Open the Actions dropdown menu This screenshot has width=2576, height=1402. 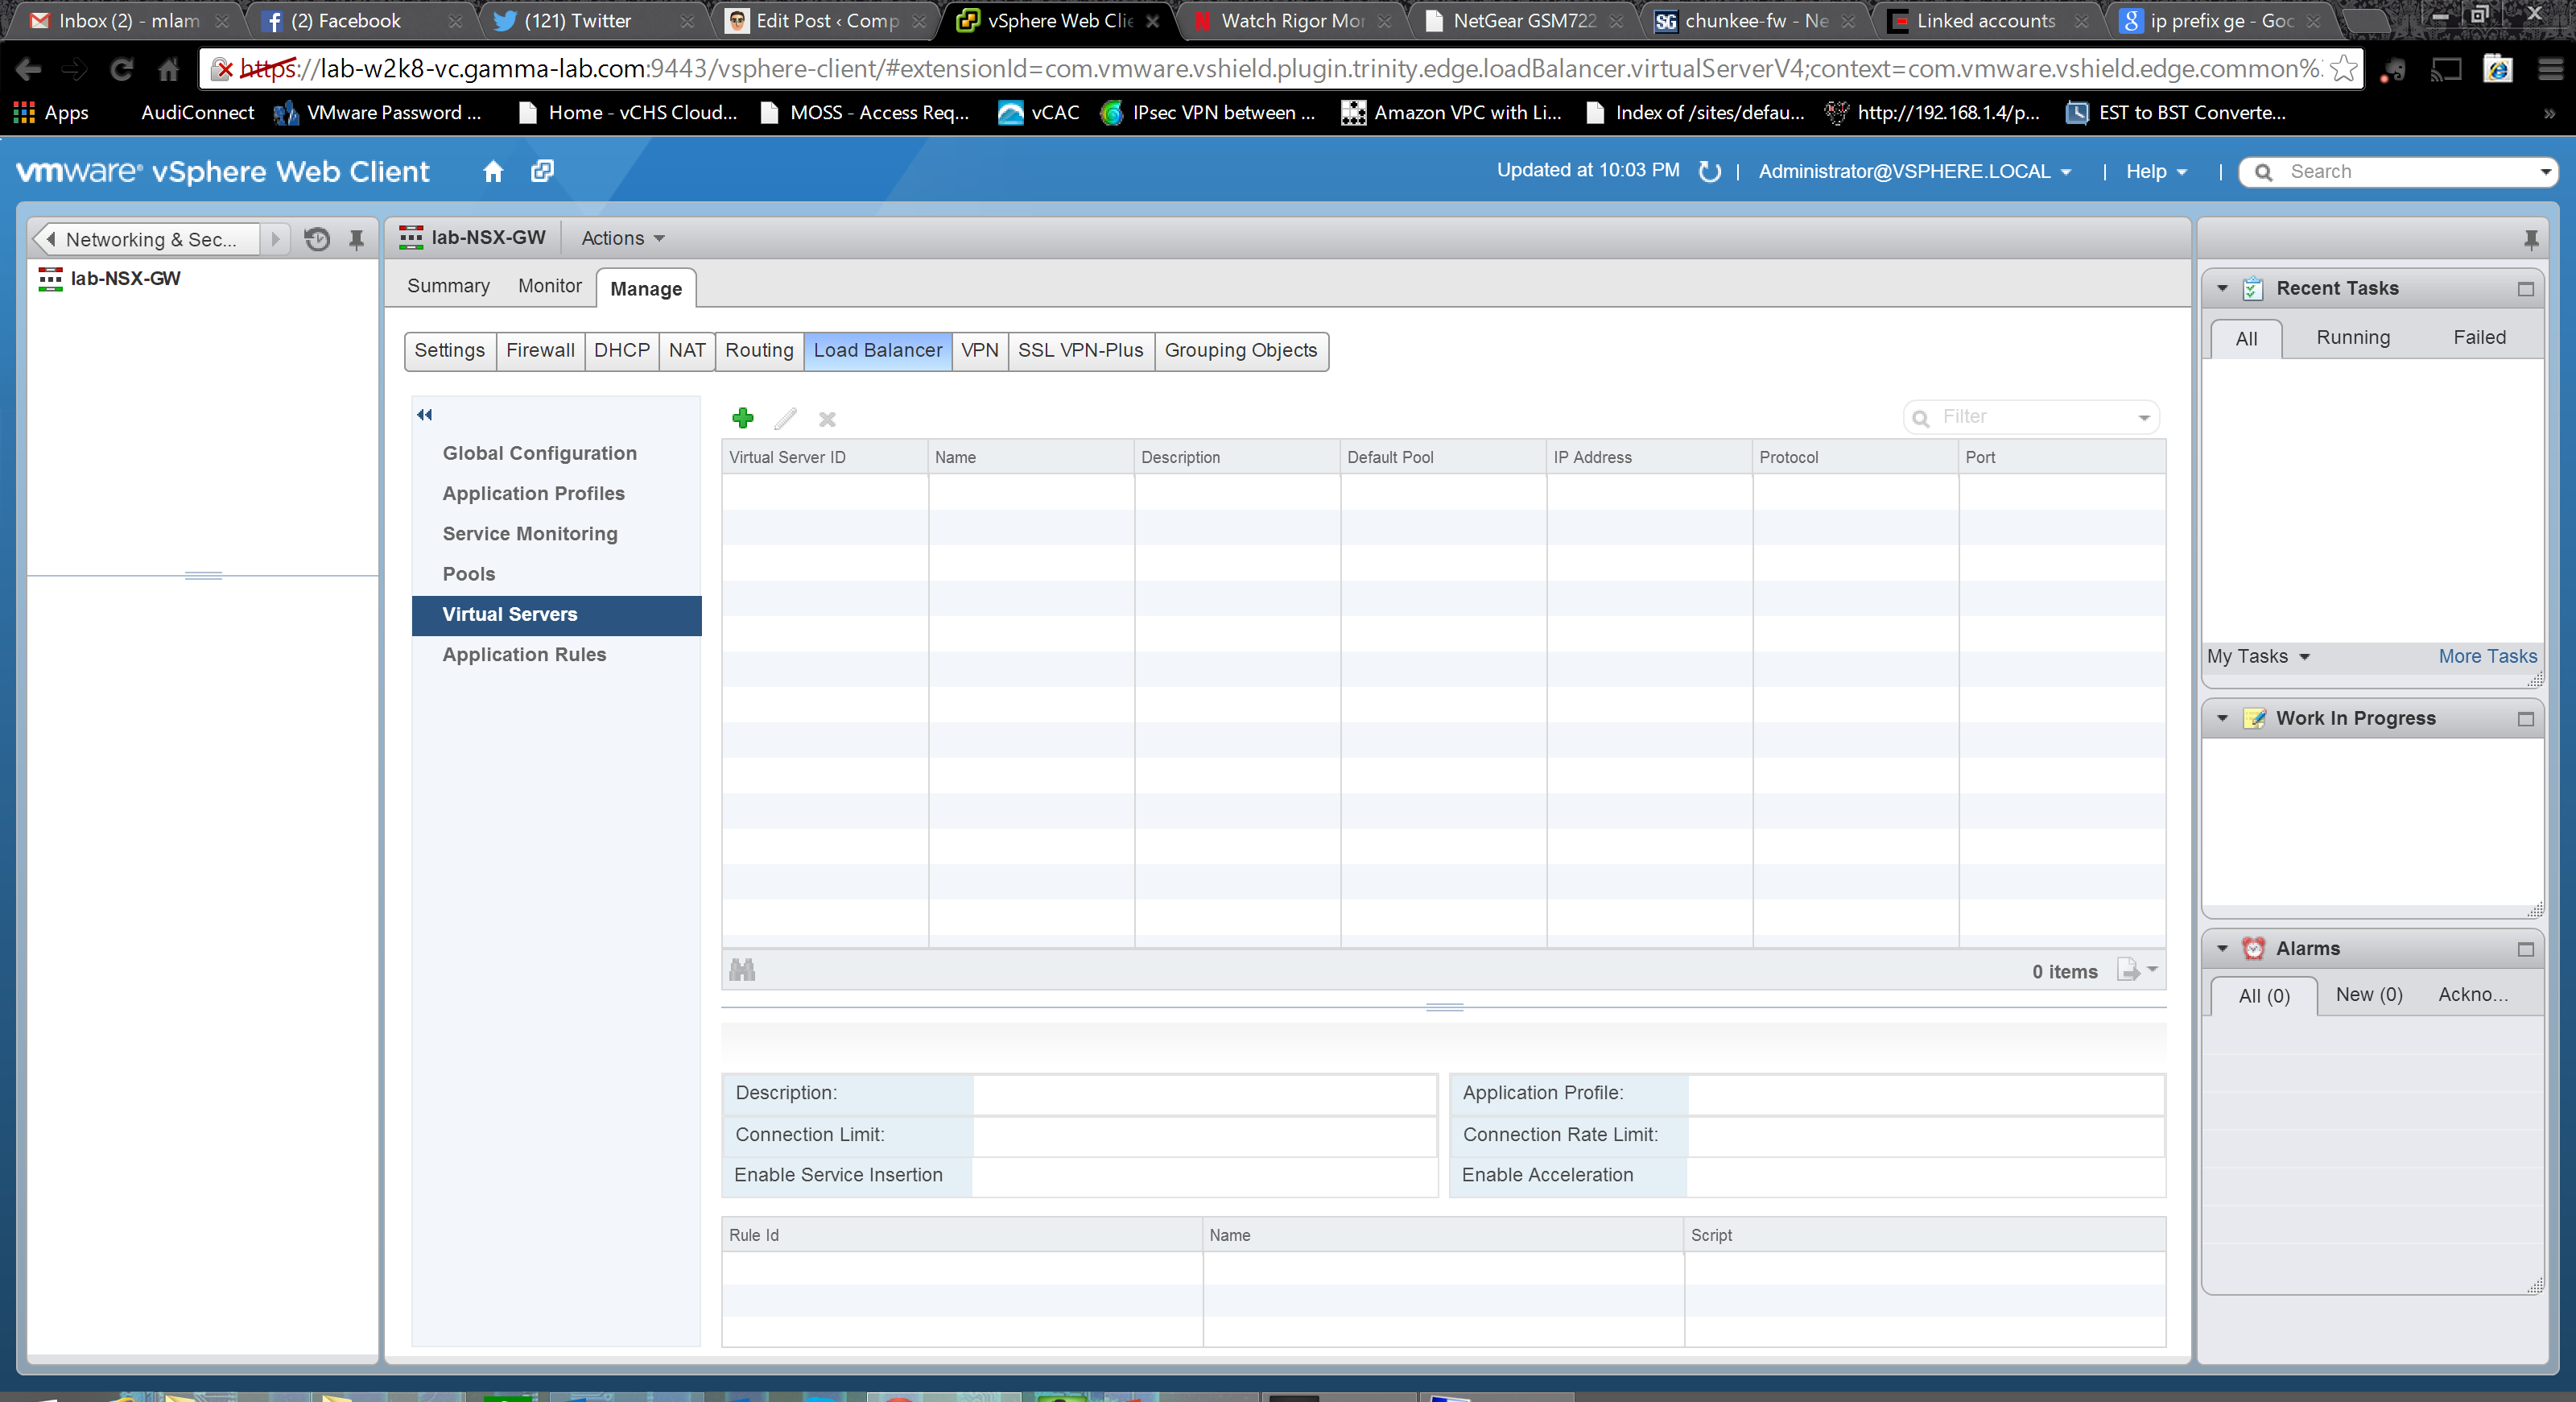(x=622, y=238)
